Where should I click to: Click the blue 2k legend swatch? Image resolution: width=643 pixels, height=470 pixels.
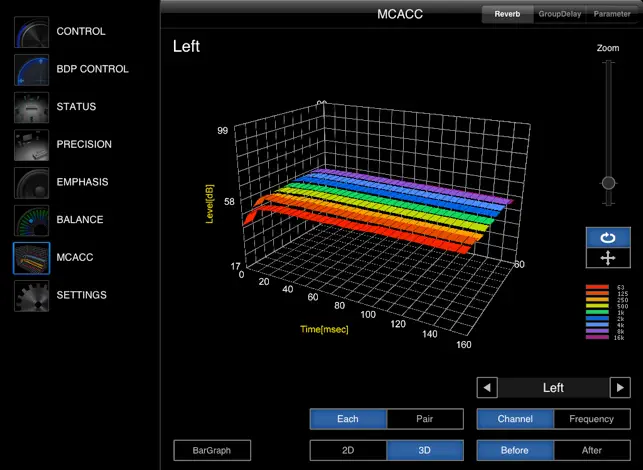pyautogui.click(x=597, y=318)
